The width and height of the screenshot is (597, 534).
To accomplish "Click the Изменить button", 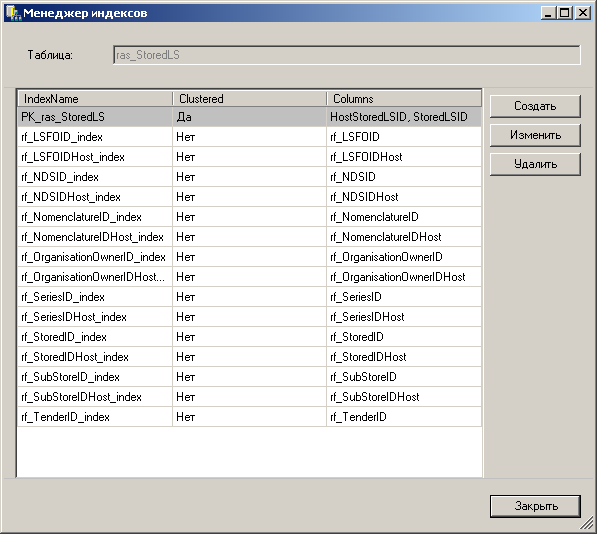I will pyautogui.click(x=535, y=135).
